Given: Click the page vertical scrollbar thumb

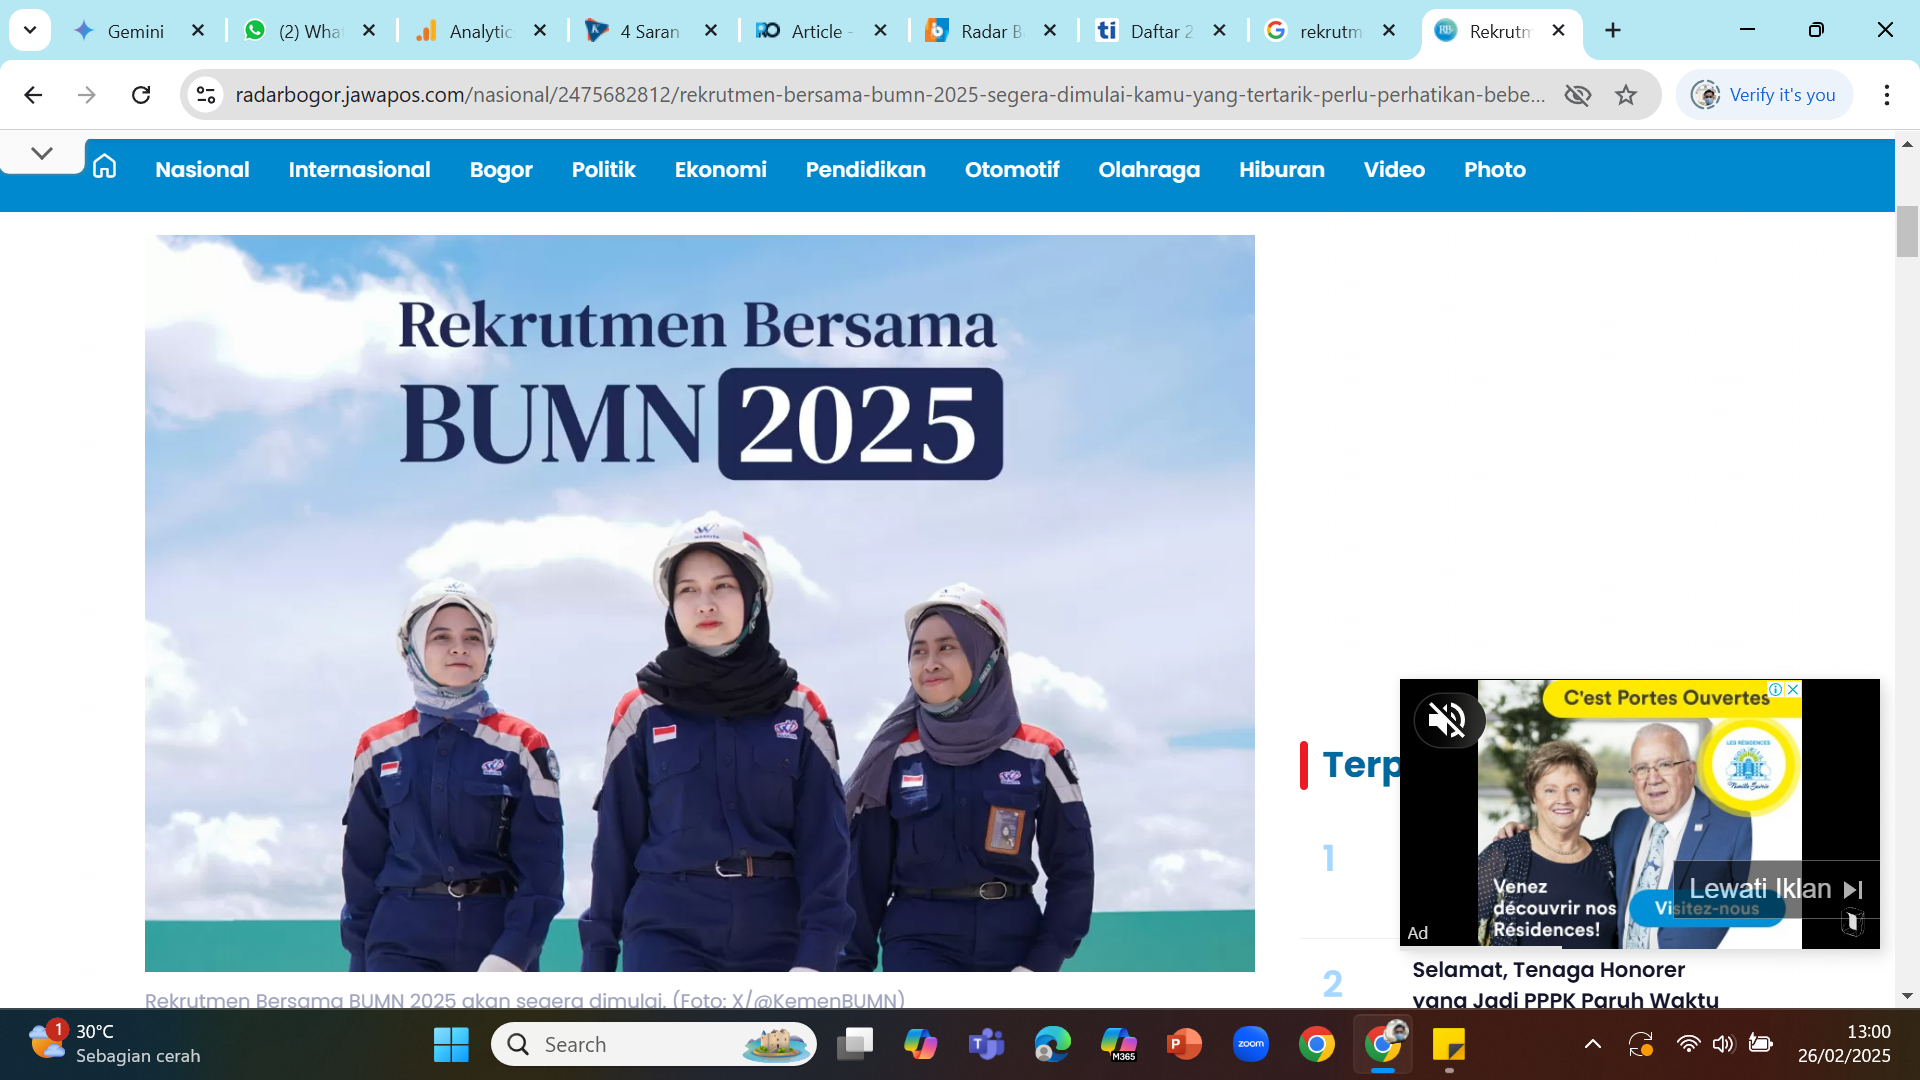Looking at the screenshot, I should [x=1907, y=231].
